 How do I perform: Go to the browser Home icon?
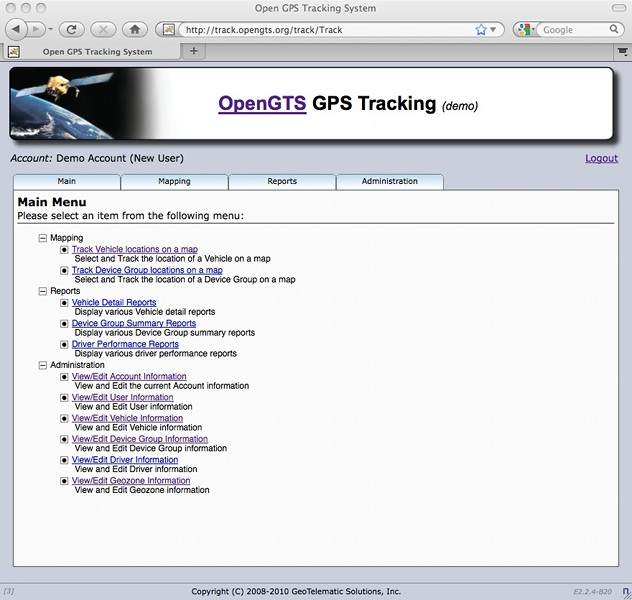[x=135, y=29]
